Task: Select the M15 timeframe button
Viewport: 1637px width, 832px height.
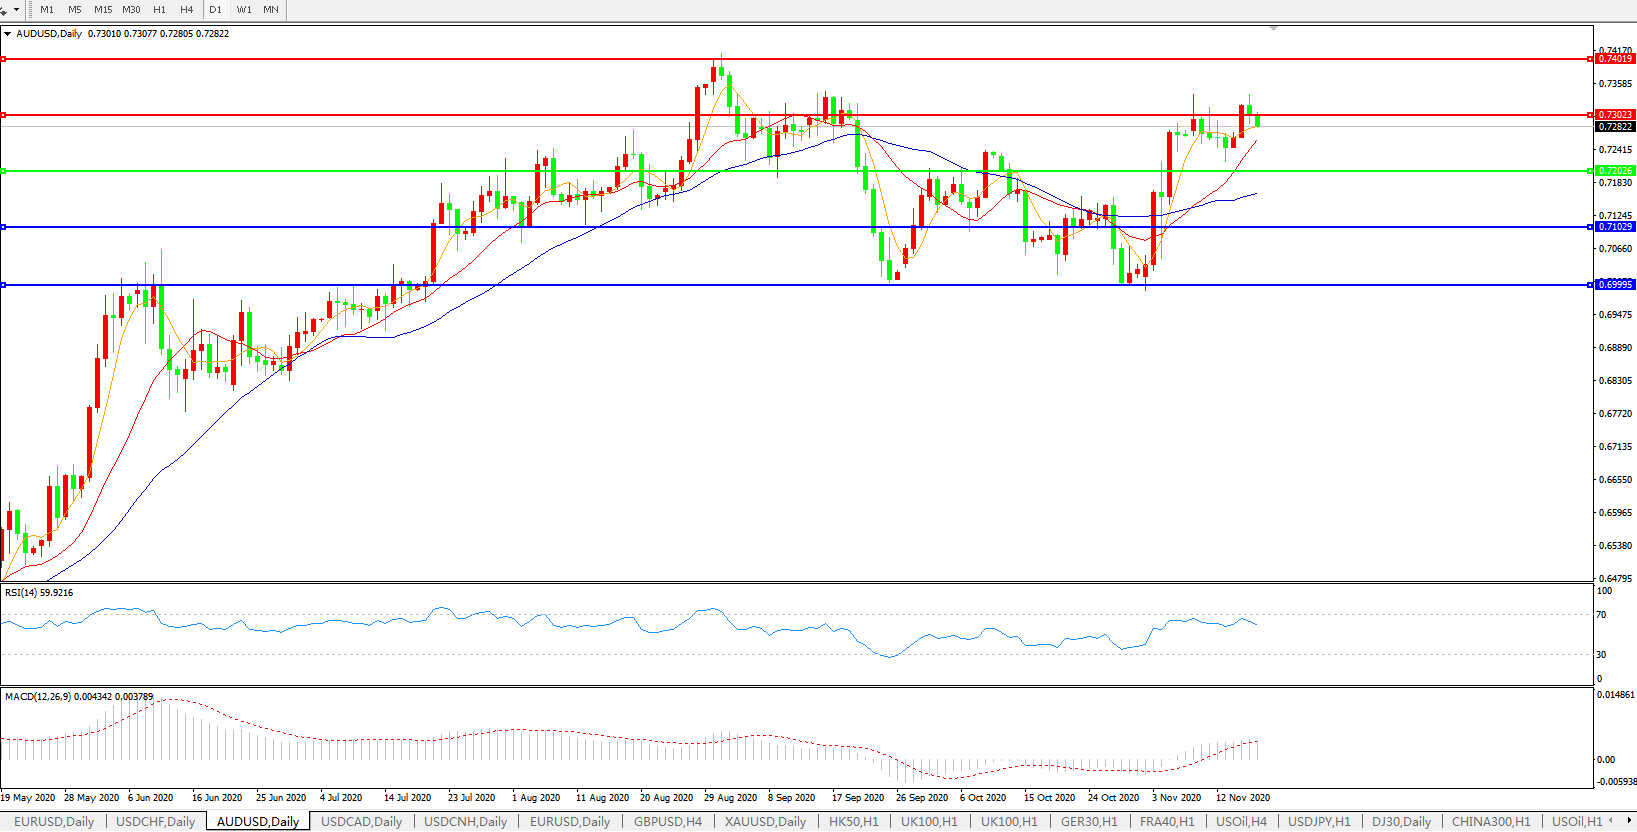Action: (x=103, y=10)
